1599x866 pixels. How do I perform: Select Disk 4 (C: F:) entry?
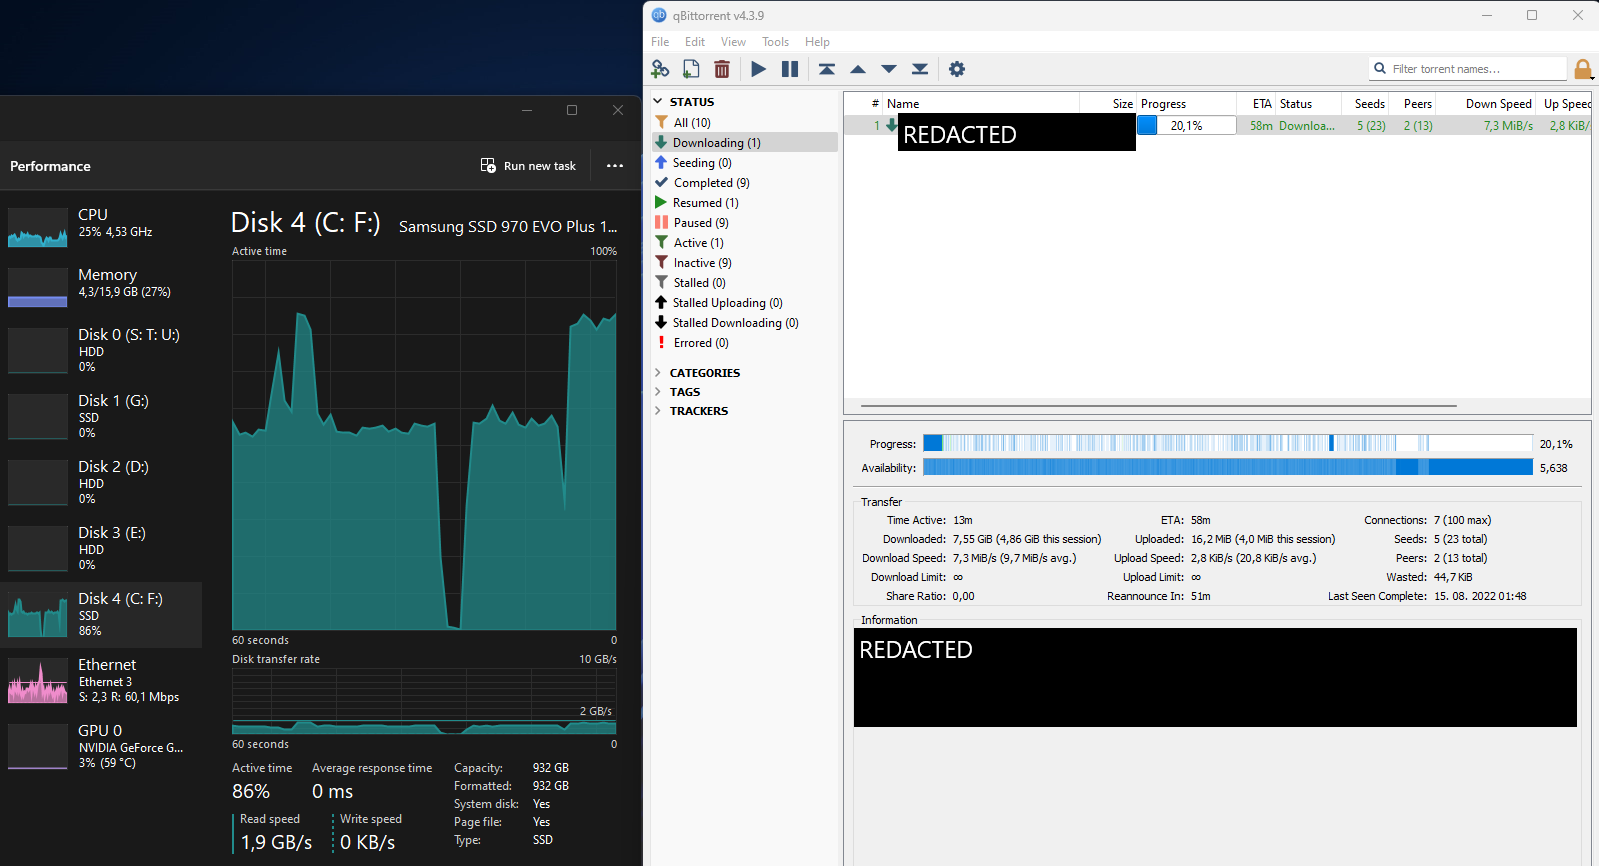(x=101, y=614)
